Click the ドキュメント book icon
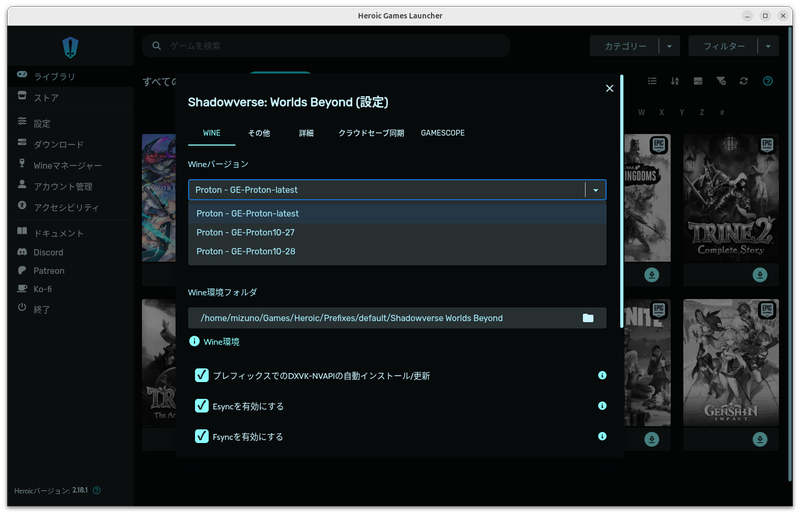This screenshot has height=515, width=800. coord(22,231)
